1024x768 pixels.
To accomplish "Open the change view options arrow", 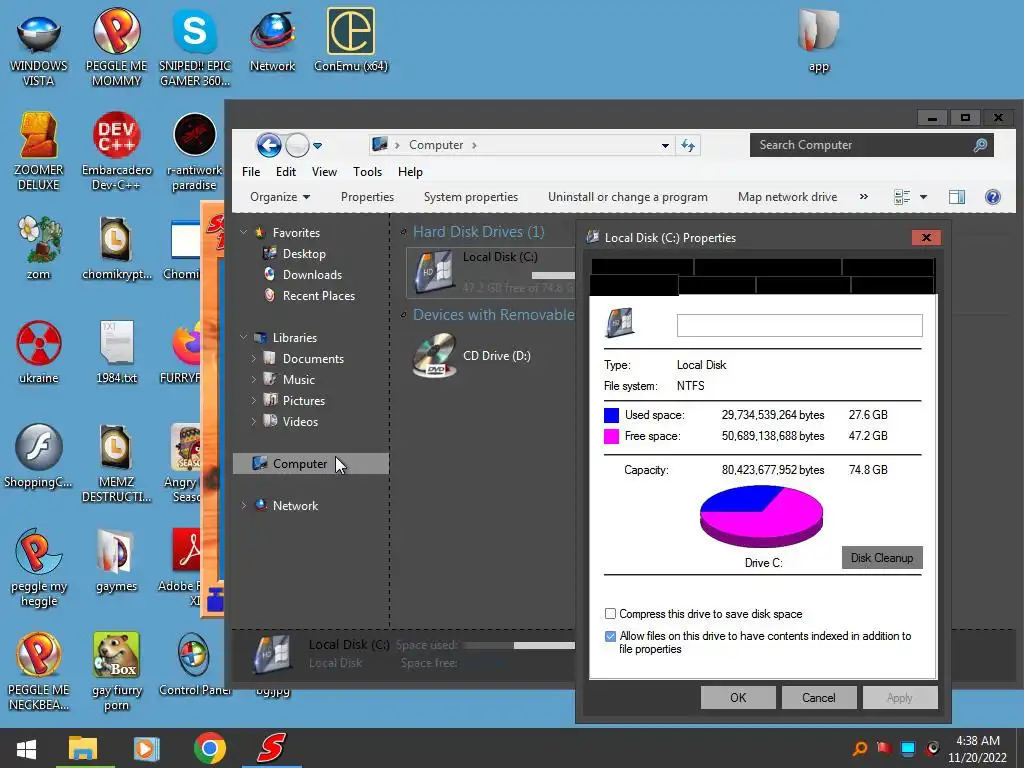I will pos(923,197).
